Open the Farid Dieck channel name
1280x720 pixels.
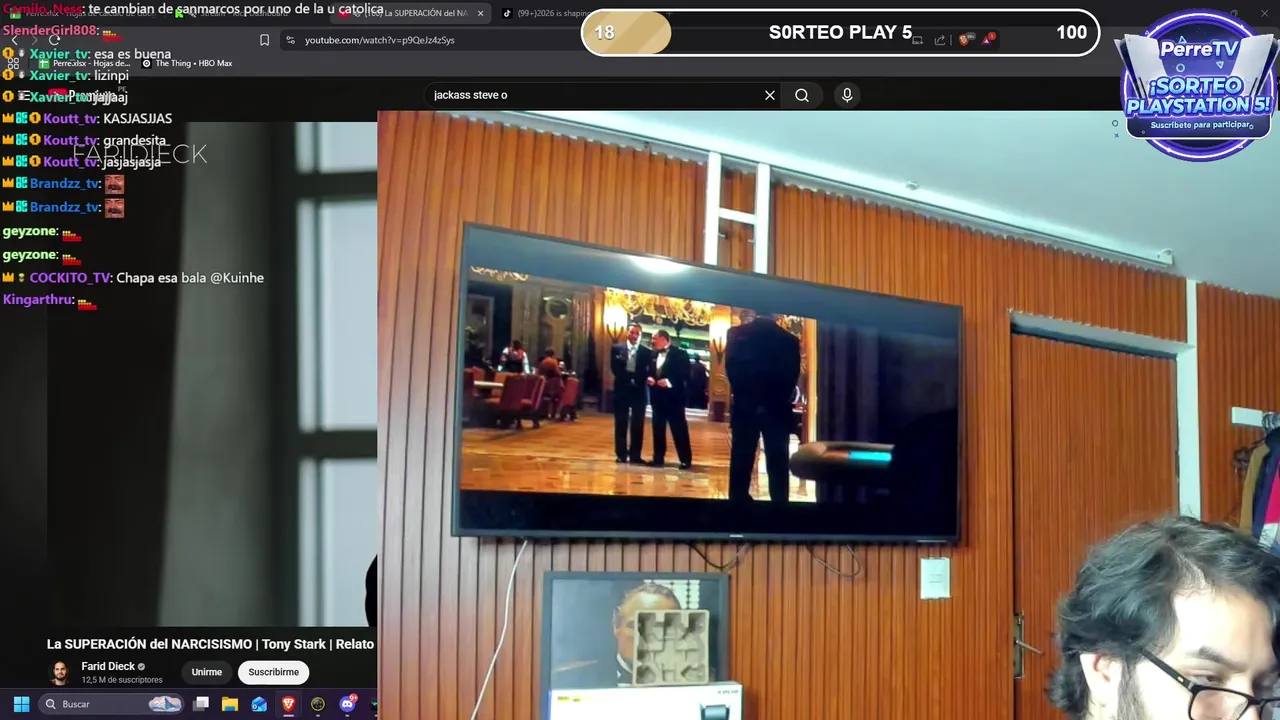[108, 666]
